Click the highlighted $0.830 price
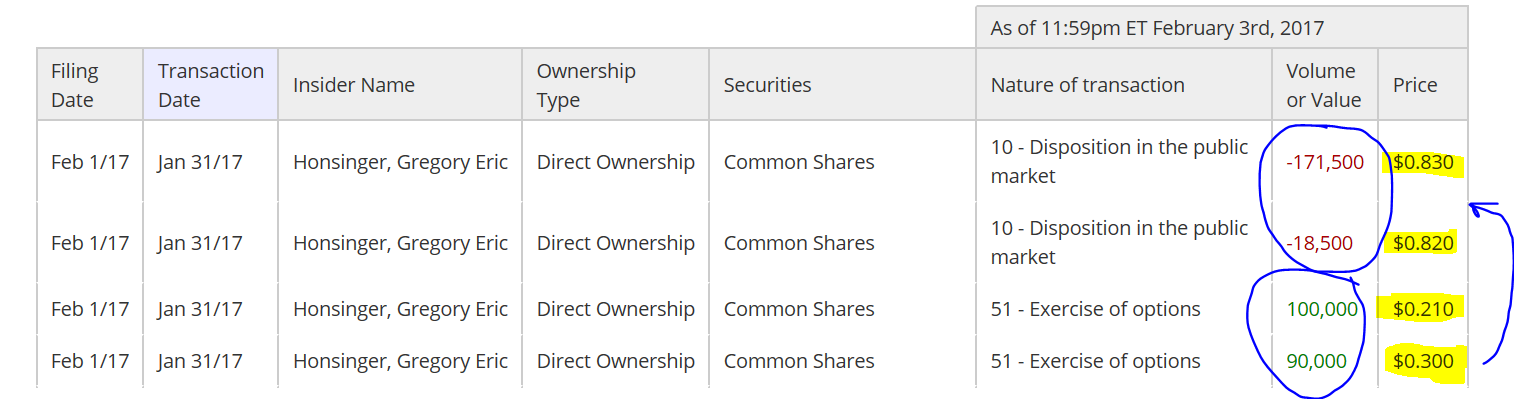This screenshot has height=399, width=1514. click(x=1423, y=163)
